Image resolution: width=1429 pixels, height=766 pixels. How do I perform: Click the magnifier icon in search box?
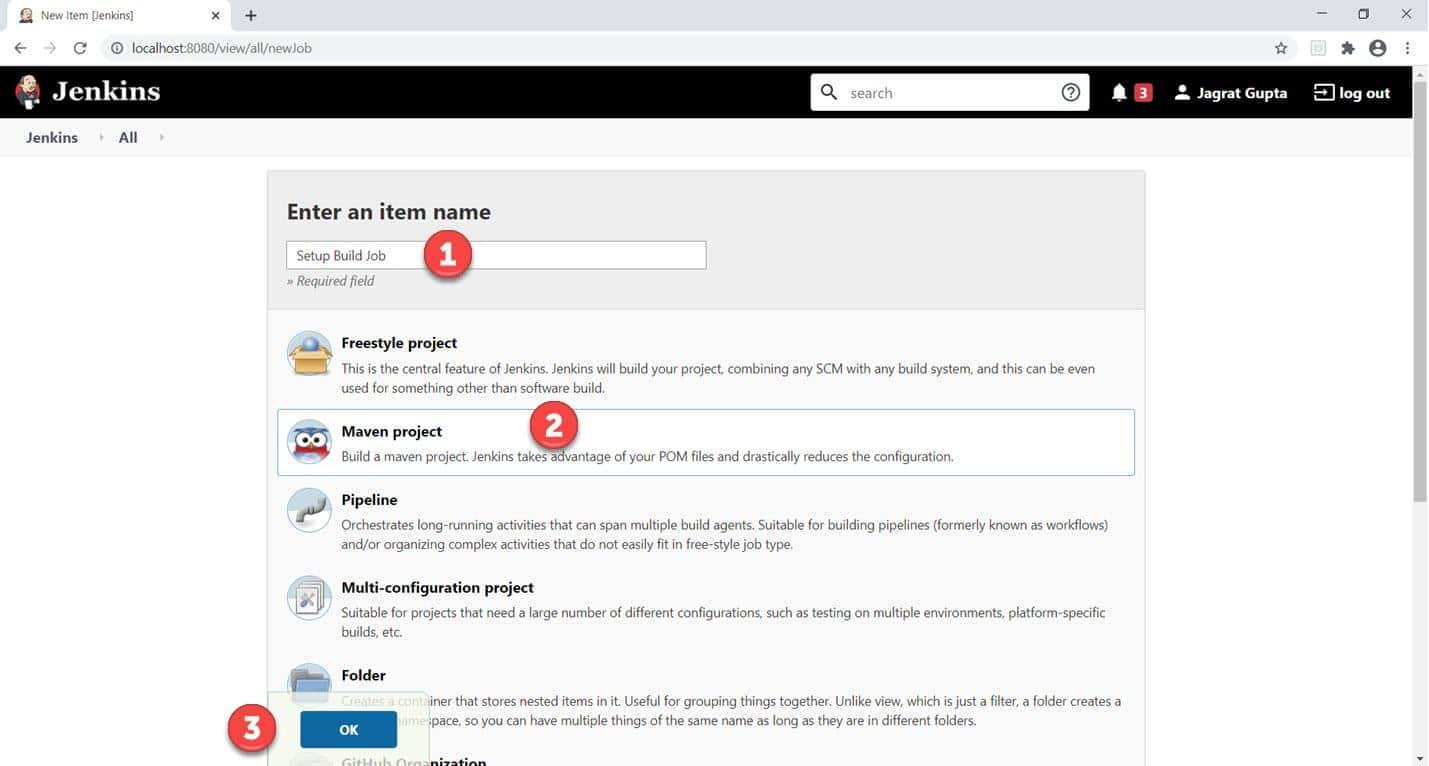tap(829, 92)
